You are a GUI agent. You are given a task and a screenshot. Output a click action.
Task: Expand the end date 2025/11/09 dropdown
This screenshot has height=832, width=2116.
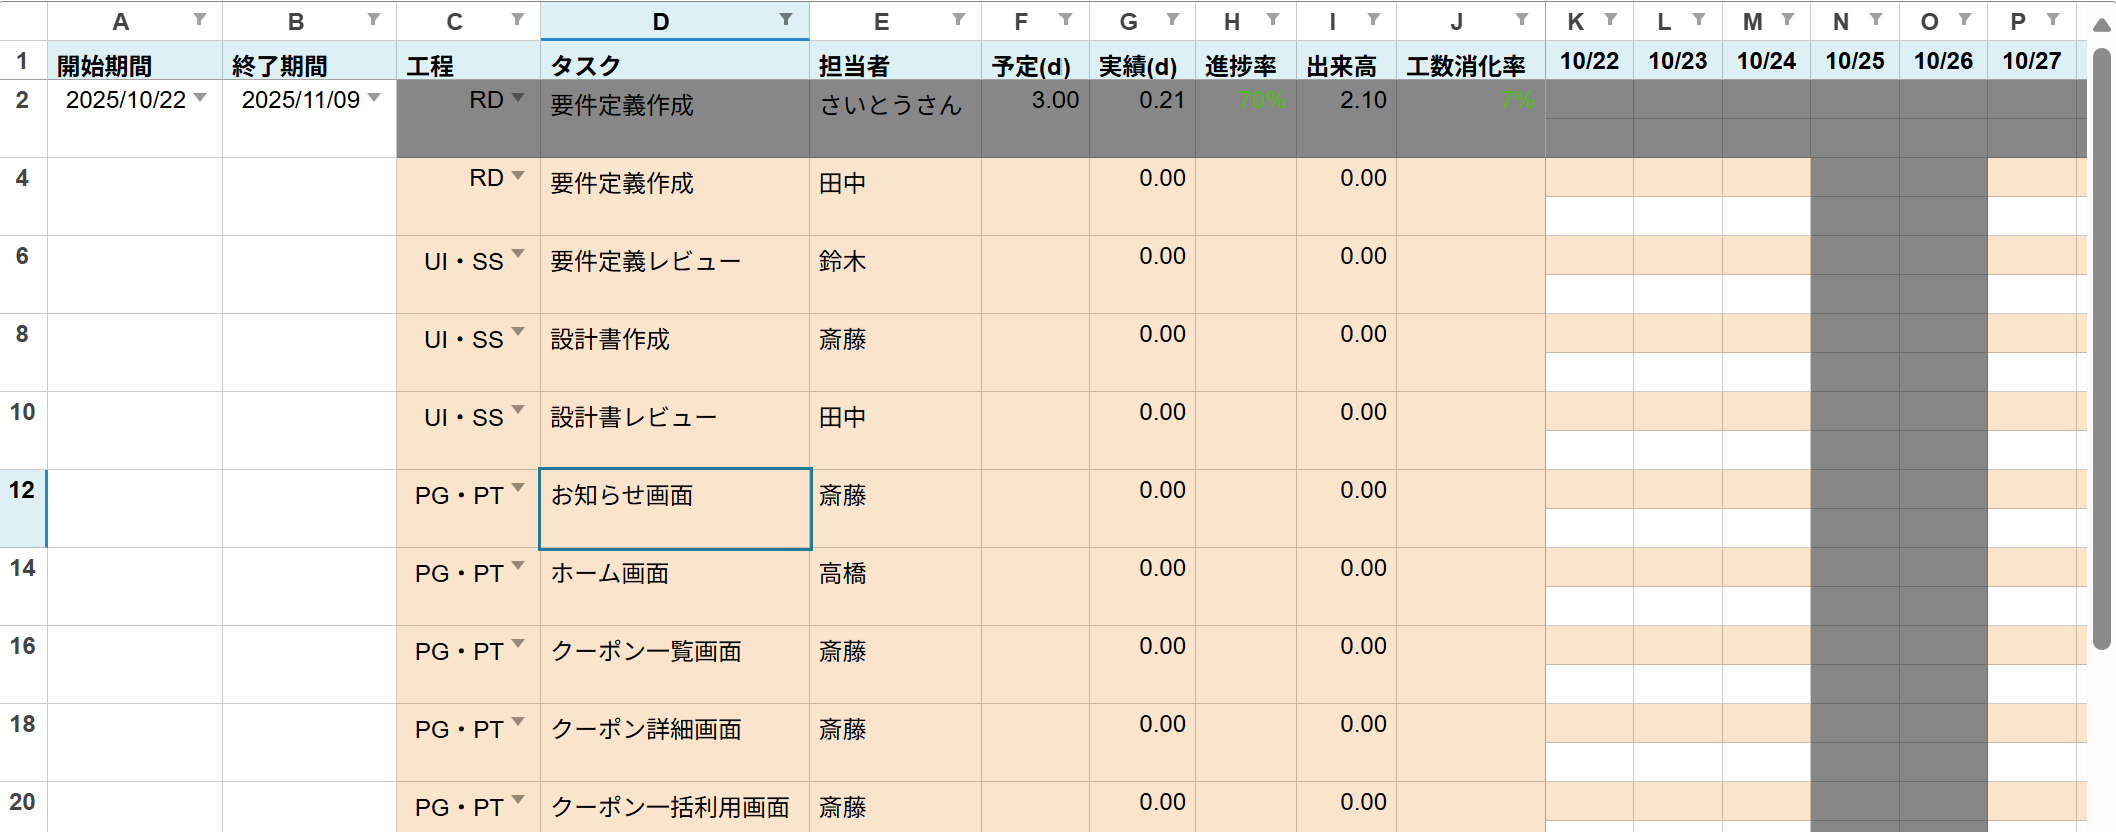point(374,98)
